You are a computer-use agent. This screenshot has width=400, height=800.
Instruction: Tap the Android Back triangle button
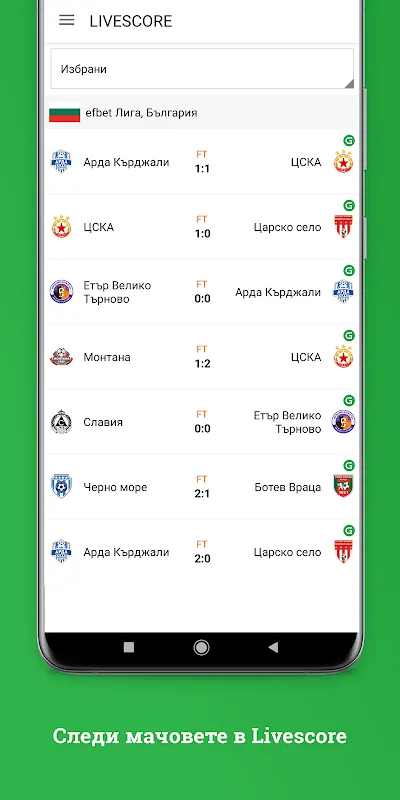pos(273,647)
